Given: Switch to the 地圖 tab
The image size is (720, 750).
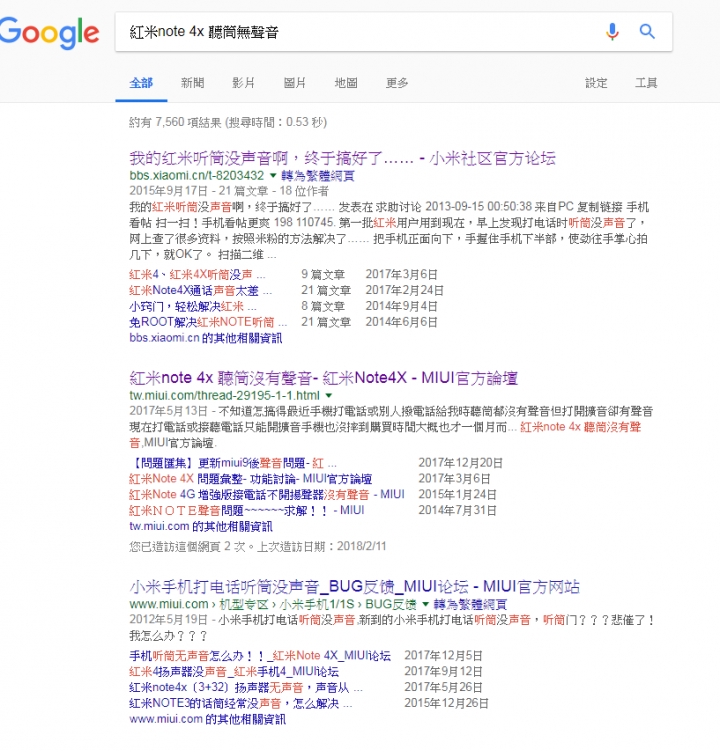Looking at the screenshot, I should (346, 83).
